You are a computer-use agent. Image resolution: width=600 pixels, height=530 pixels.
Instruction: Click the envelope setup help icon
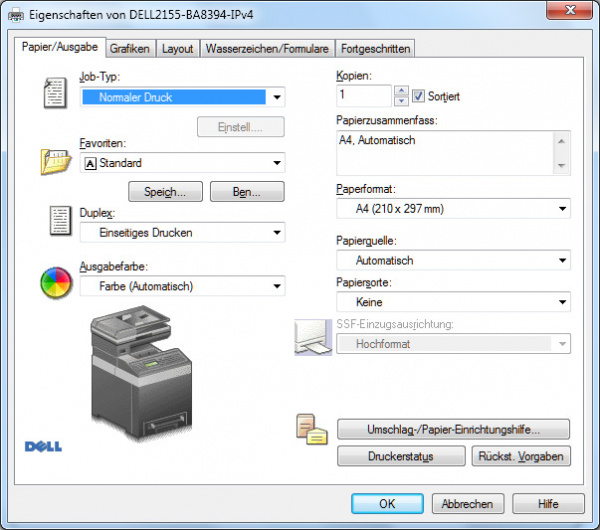point(311,428)
